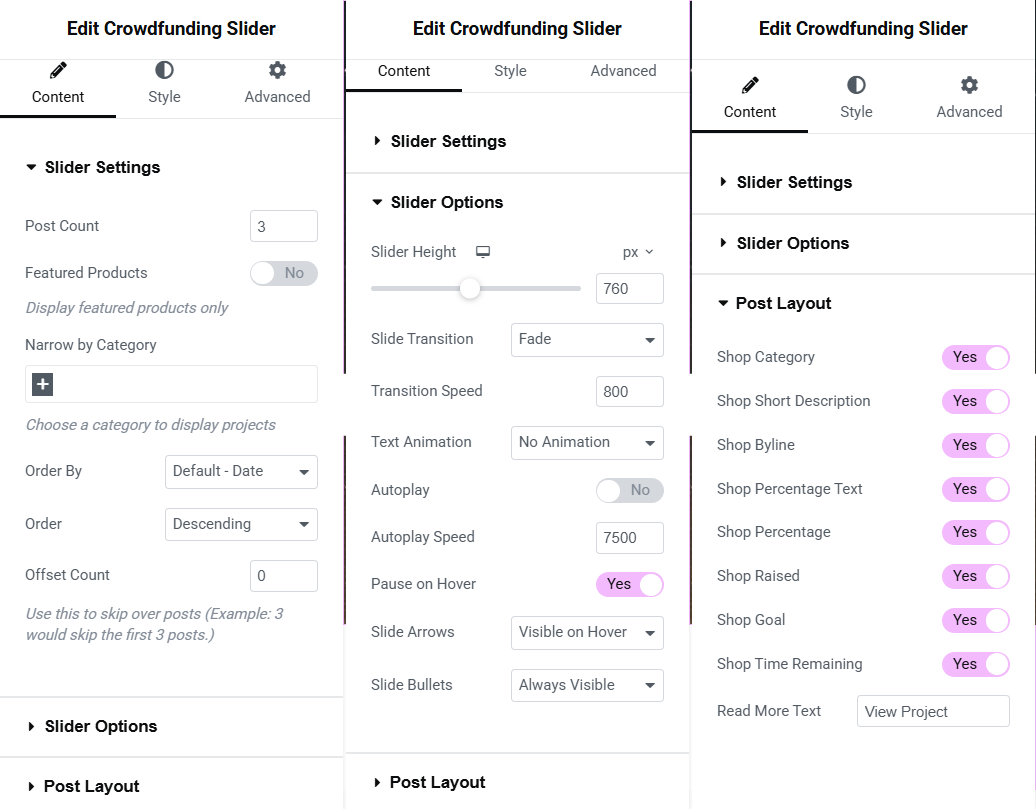The height and width of the screenshot is (809, 1036).
Task: Click the gear Advanced icon in right panel
Action: tap(969, 85)
